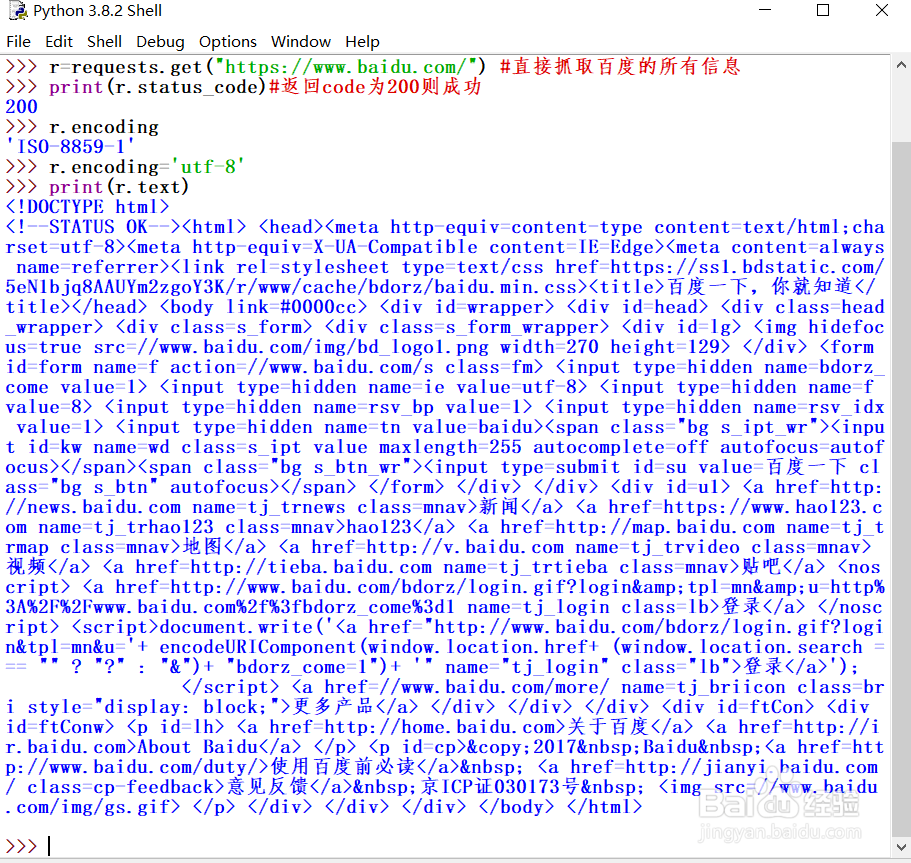Screen dimensions: 911x863
Task: Click the print(r.status_code) command
Action: click(157, 87)
